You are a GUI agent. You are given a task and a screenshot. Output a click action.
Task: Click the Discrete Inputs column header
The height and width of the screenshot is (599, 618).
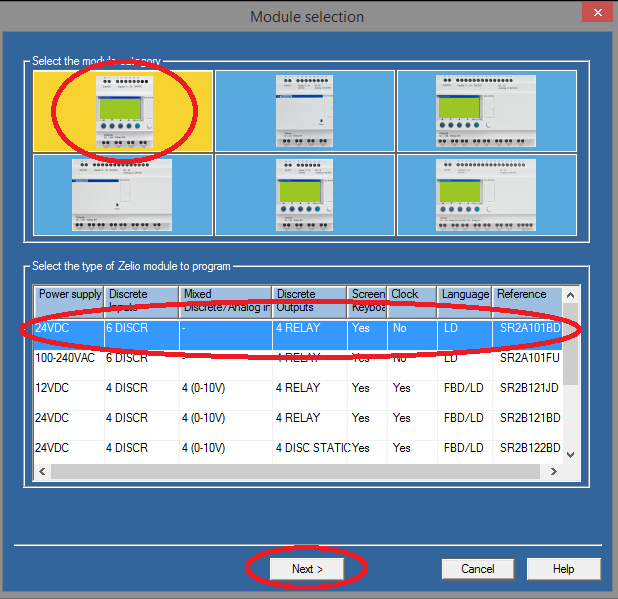click(x=141, y=302)
